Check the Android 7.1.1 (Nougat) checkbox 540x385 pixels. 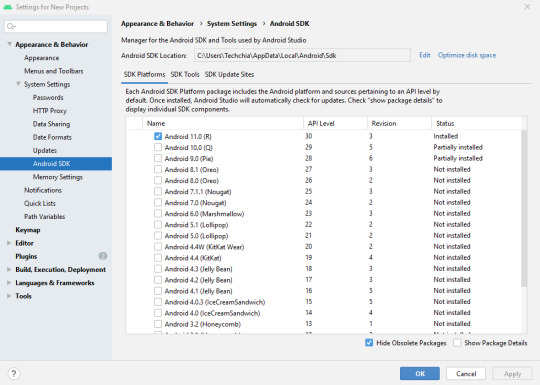[158, 191]
